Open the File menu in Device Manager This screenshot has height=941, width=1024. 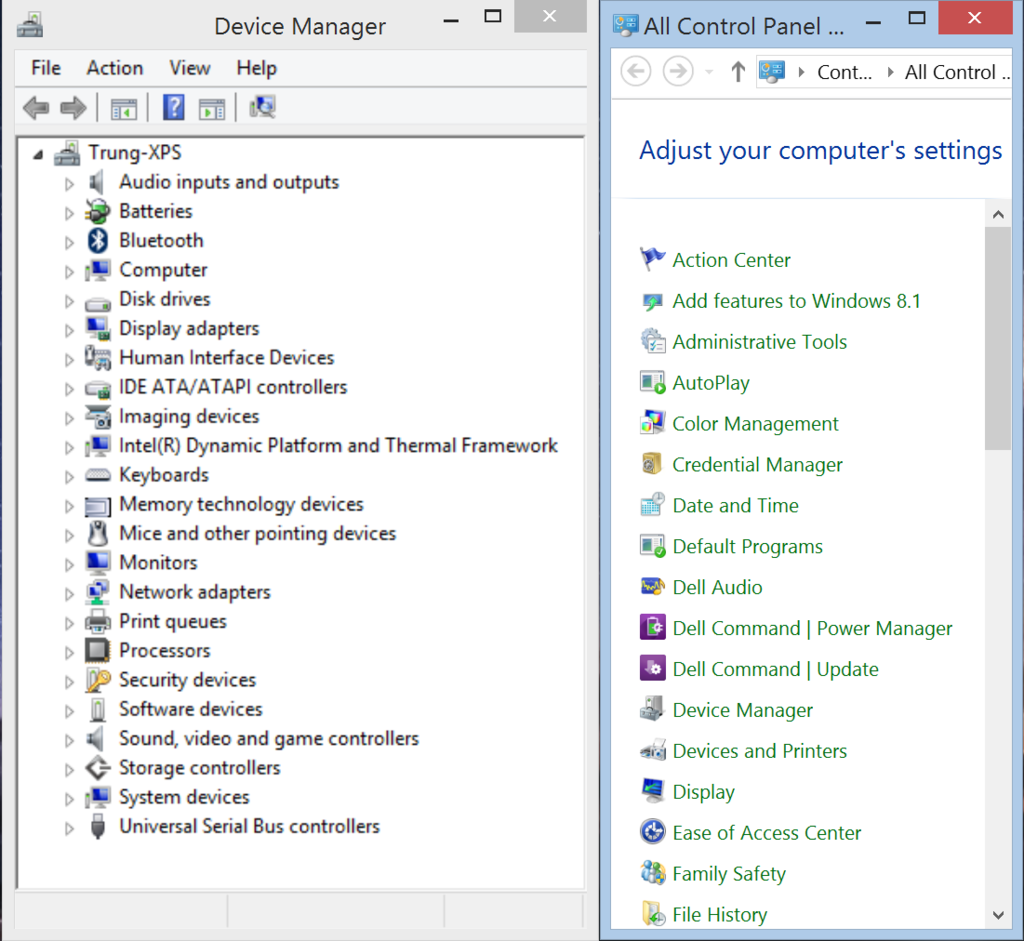pos(46,68)
